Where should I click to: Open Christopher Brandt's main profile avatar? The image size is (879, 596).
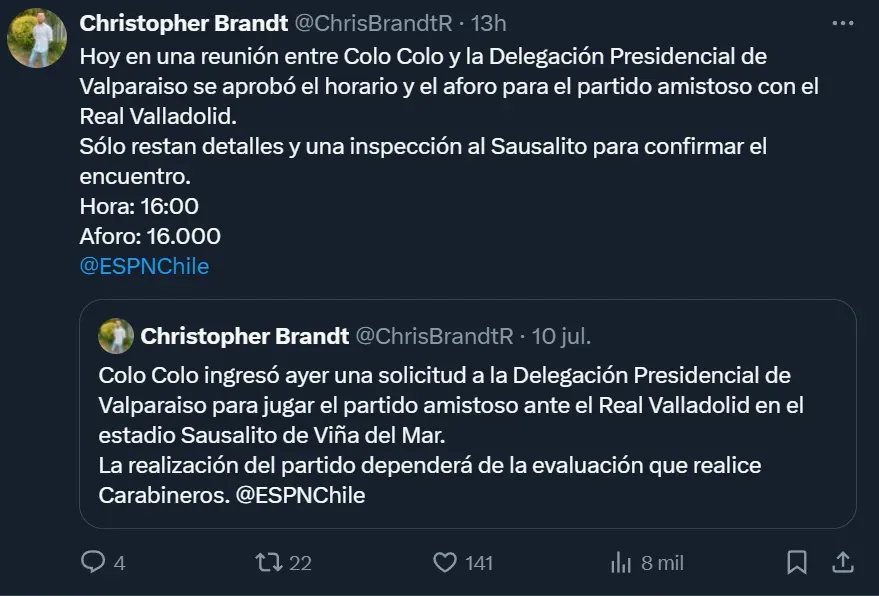point(37,38)
